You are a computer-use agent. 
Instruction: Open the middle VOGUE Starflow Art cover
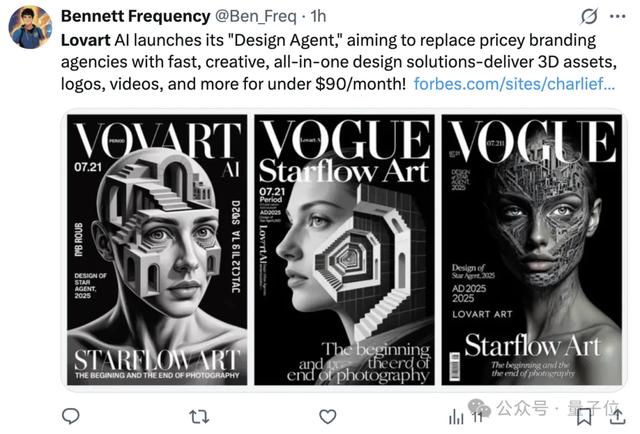(x=344, y=249)
